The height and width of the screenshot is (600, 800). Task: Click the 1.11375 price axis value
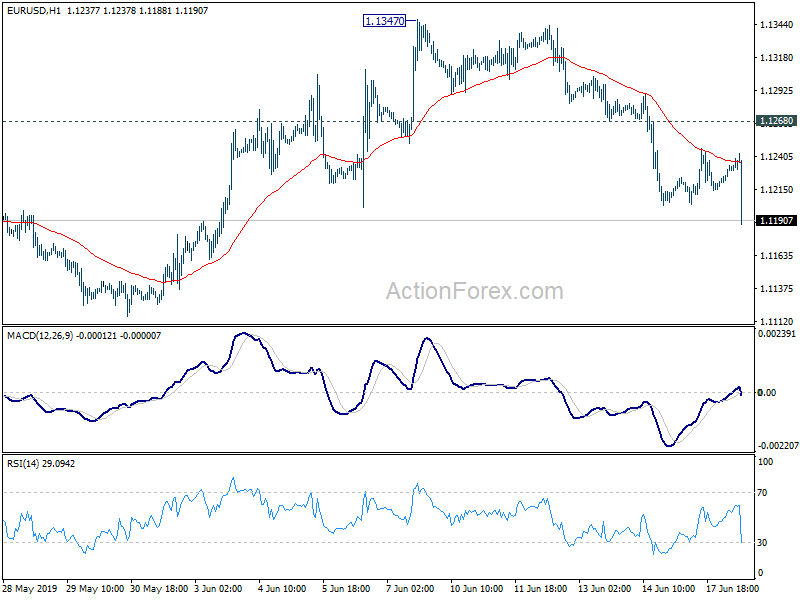pyautogui.click(x=777, y=289)
